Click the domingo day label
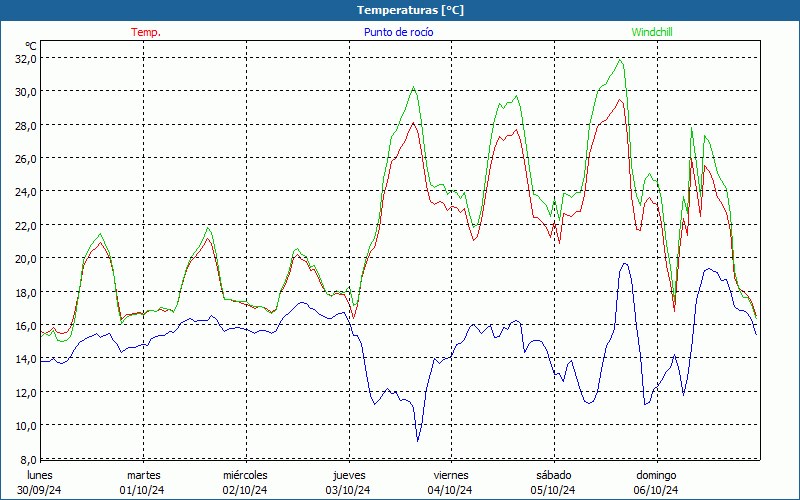 point(656,475)
